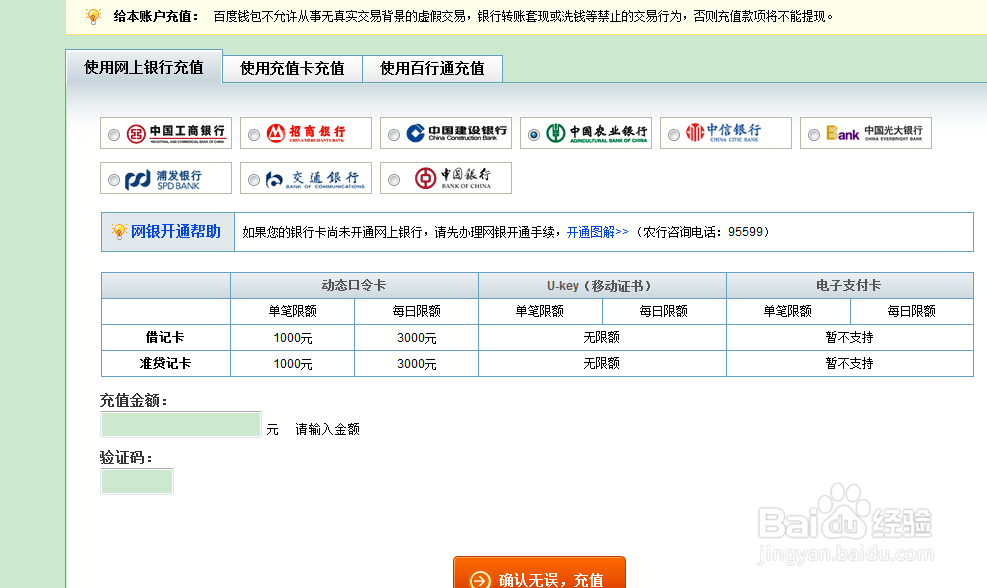Focus the 验证码 input field

pos(137,482)
